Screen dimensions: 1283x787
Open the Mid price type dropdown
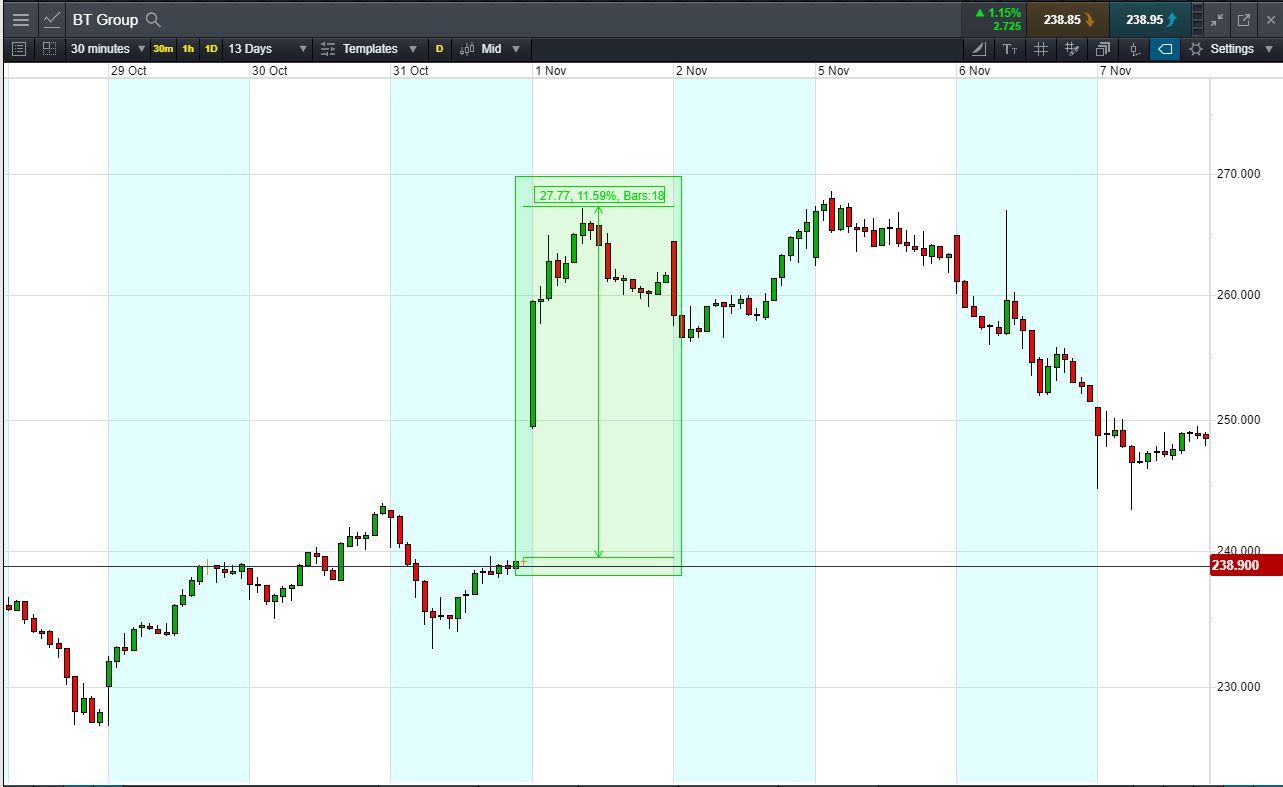click(x=490, y=49)
